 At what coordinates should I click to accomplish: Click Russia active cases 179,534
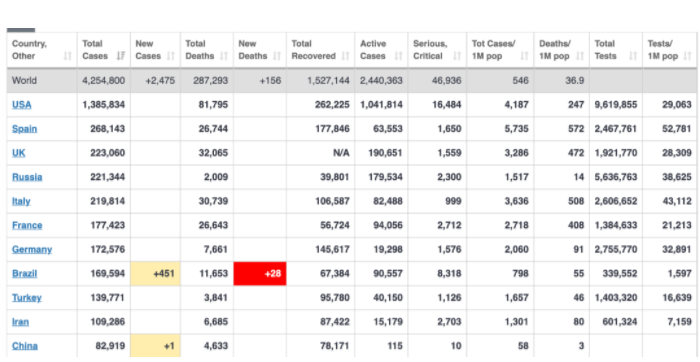(x=385, y=177)
